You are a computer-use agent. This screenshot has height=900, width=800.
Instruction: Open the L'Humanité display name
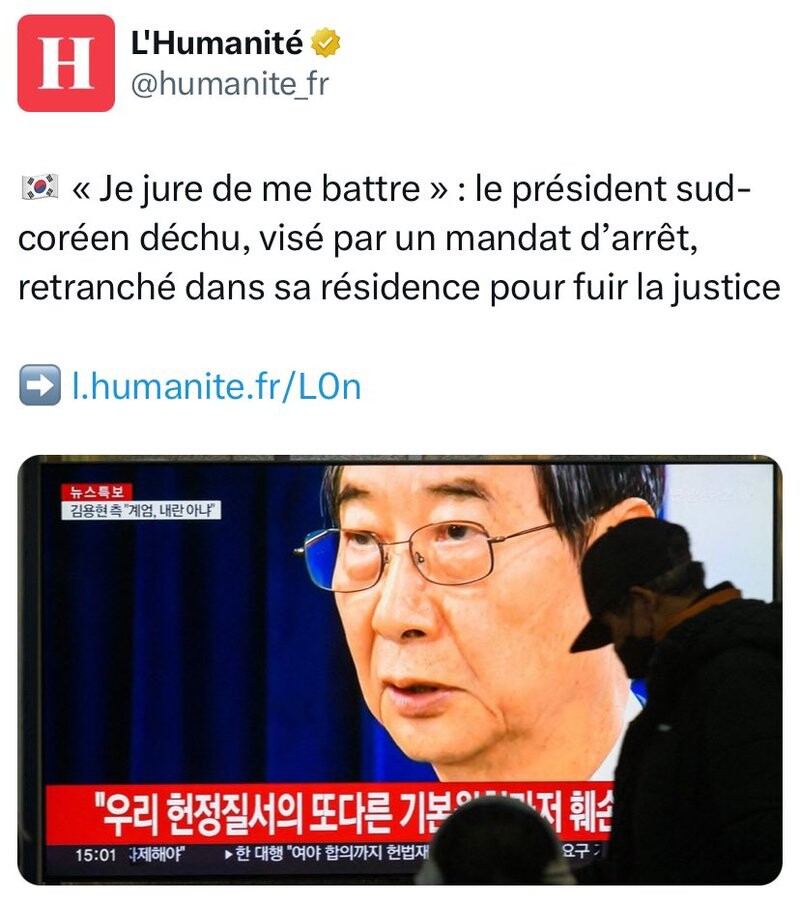pyautogui.click(x=216, y=42)
